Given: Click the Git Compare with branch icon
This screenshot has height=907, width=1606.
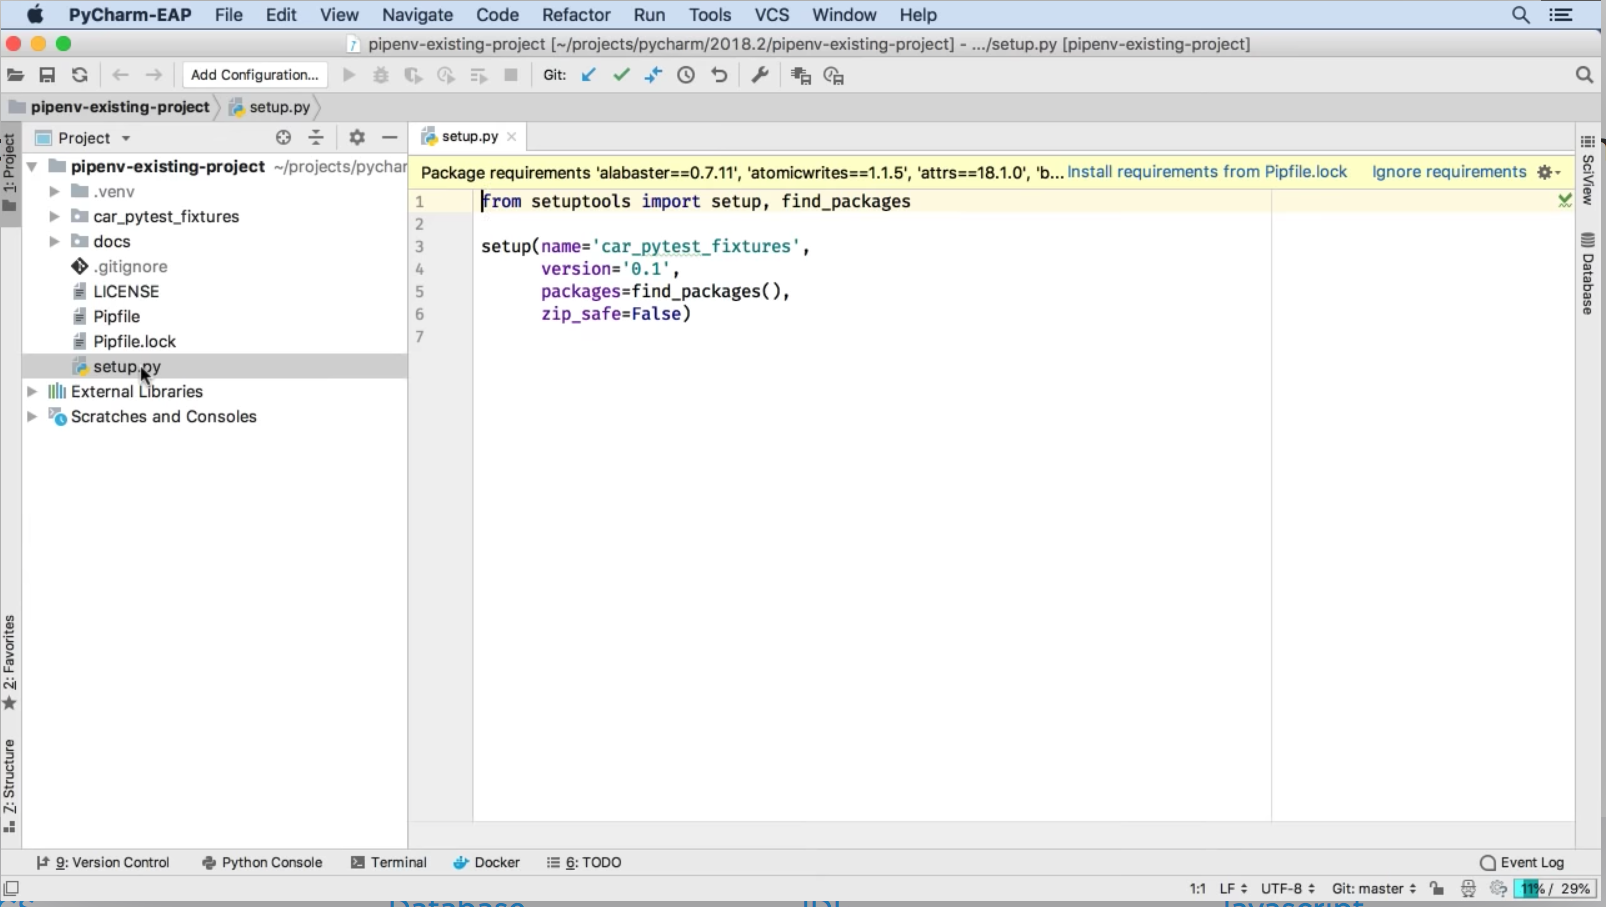Looking at the screenshot, I should point(653,75).
